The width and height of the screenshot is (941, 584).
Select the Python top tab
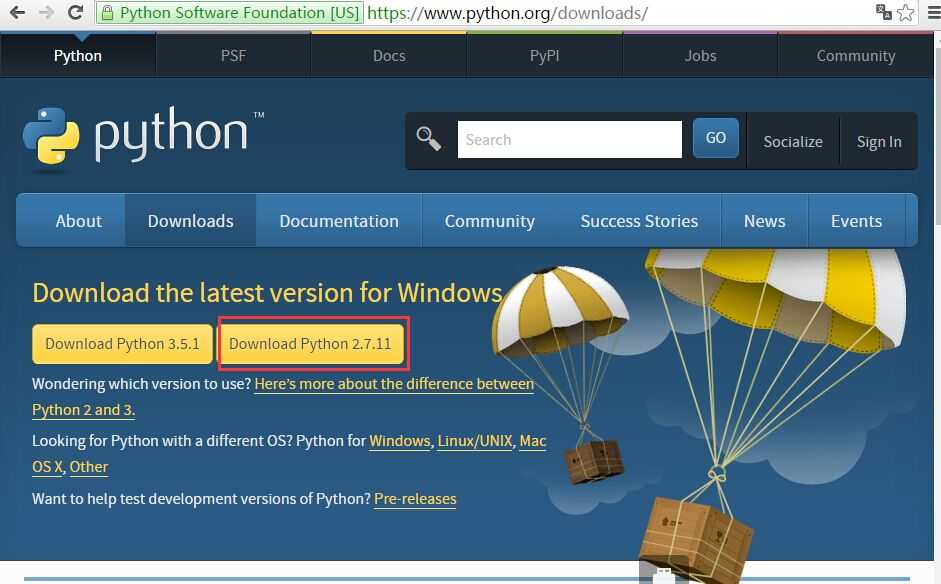pyautogui.click(x=78, y=56)
